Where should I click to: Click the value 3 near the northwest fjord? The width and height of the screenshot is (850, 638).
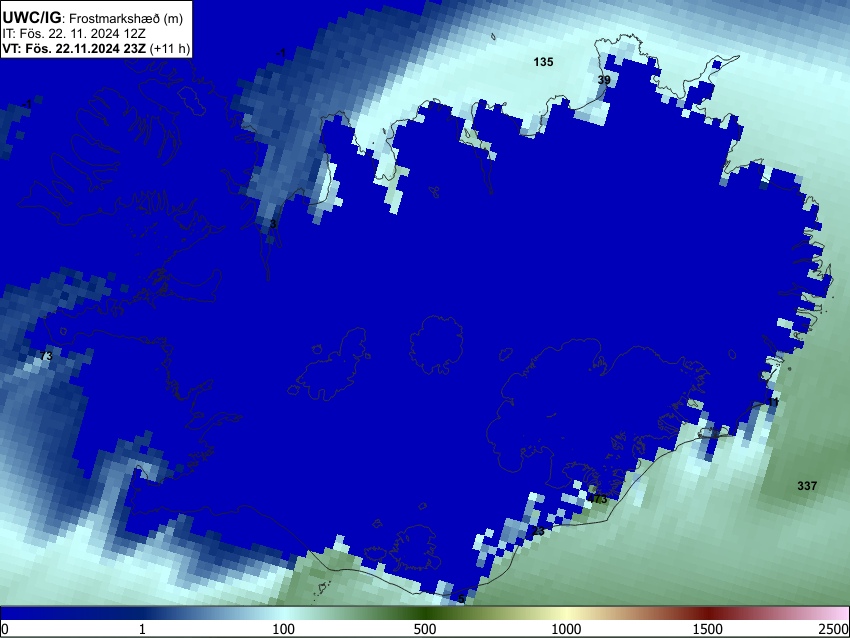[273, 224]
